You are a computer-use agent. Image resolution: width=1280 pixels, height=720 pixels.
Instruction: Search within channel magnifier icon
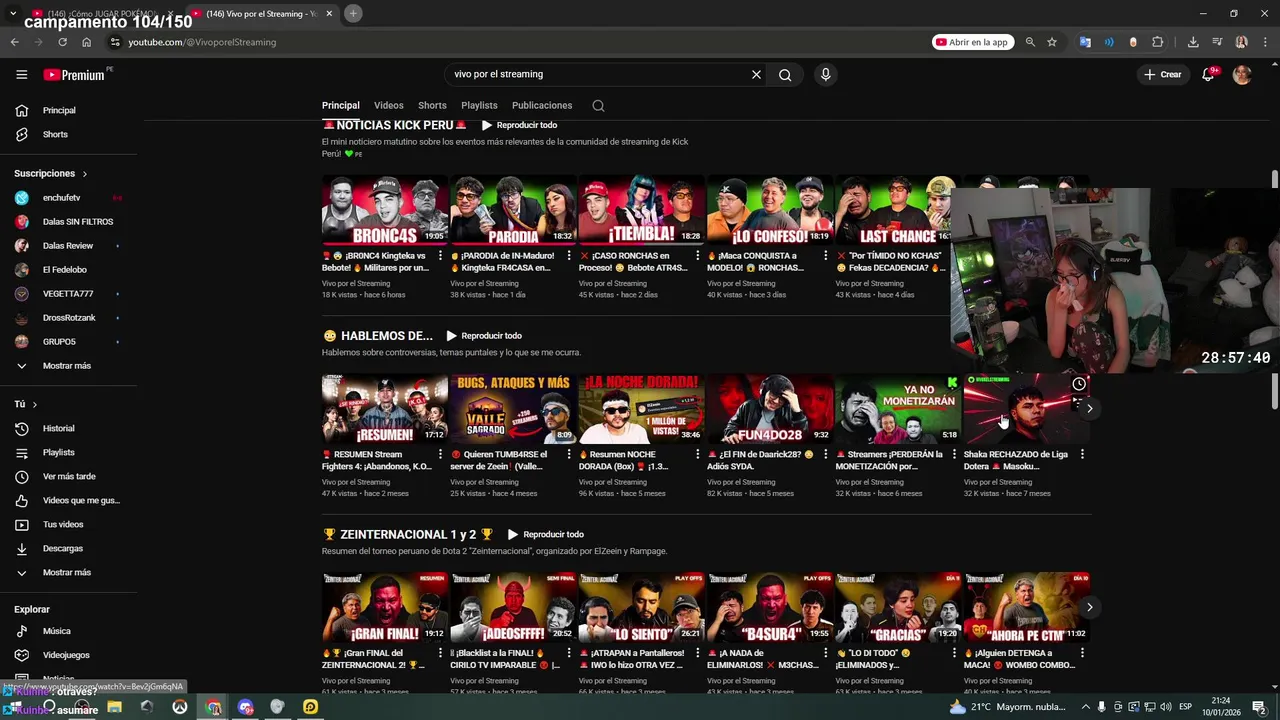[x=598, y=105]
